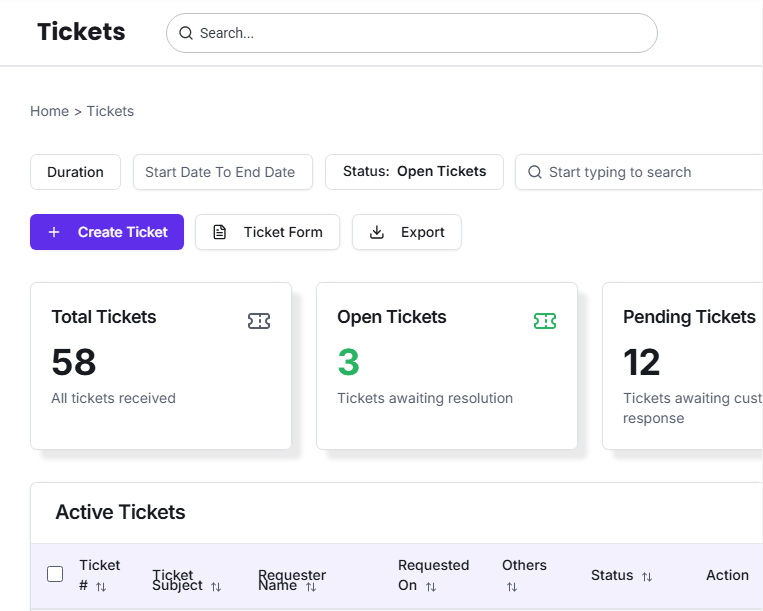Open the Duration filter dropdown
The image size is (763, 611).
75,172
